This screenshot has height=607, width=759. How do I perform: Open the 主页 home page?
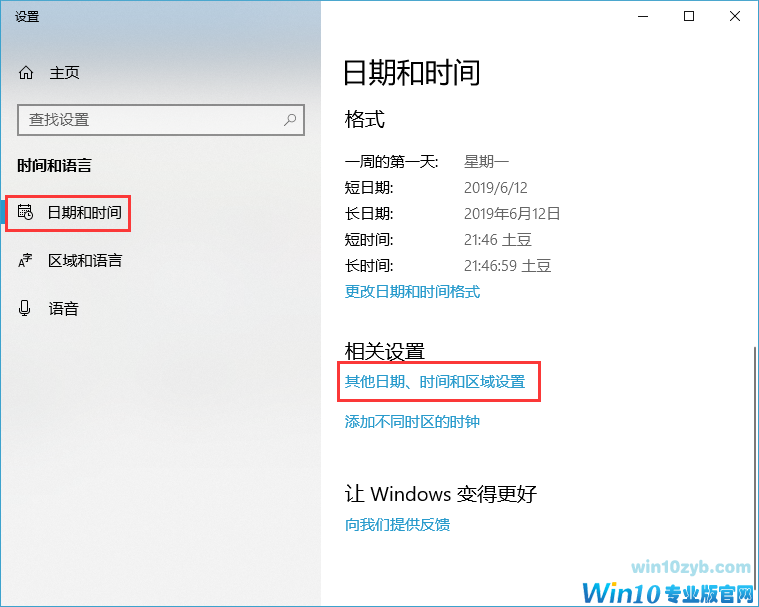tap(64, 73)
